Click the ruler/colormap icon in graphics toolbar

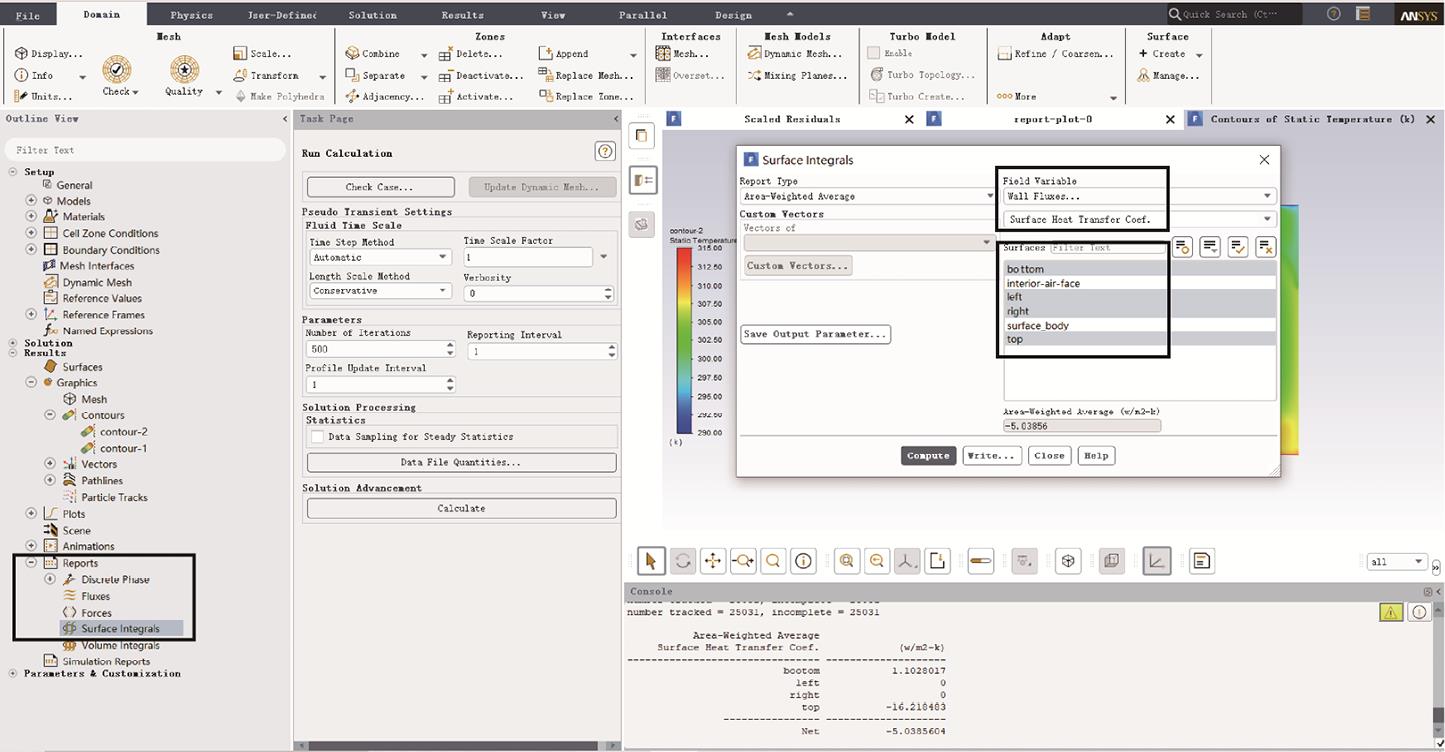pyautogui.click(x=981, y=561)
